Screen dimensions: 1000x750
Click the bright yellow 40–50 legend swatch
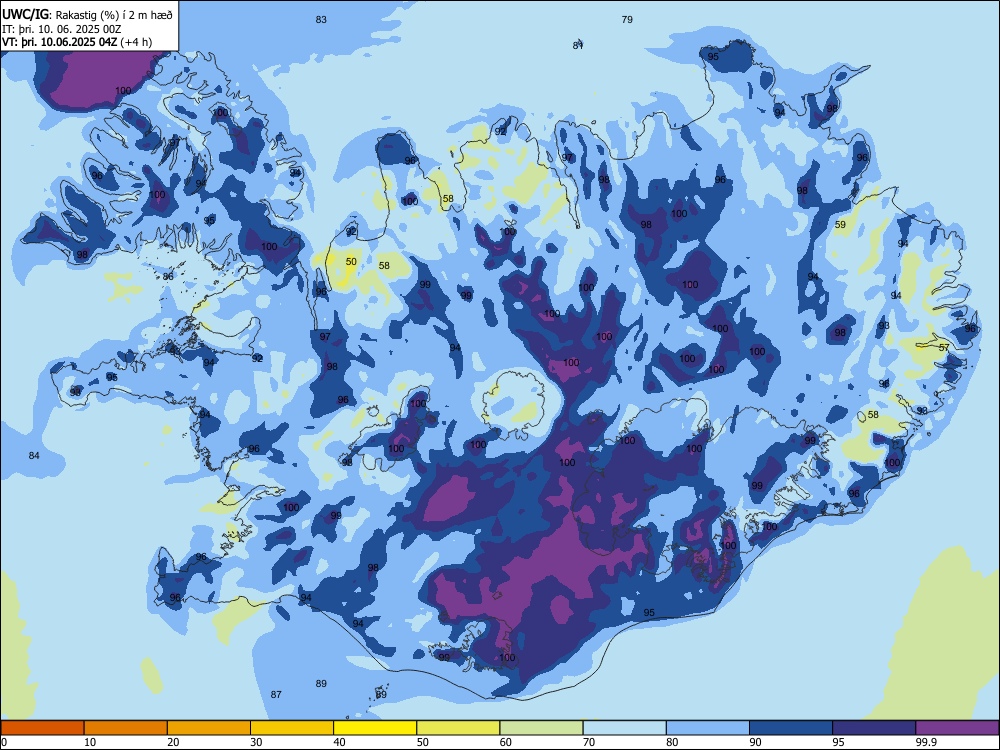(375, 728)
